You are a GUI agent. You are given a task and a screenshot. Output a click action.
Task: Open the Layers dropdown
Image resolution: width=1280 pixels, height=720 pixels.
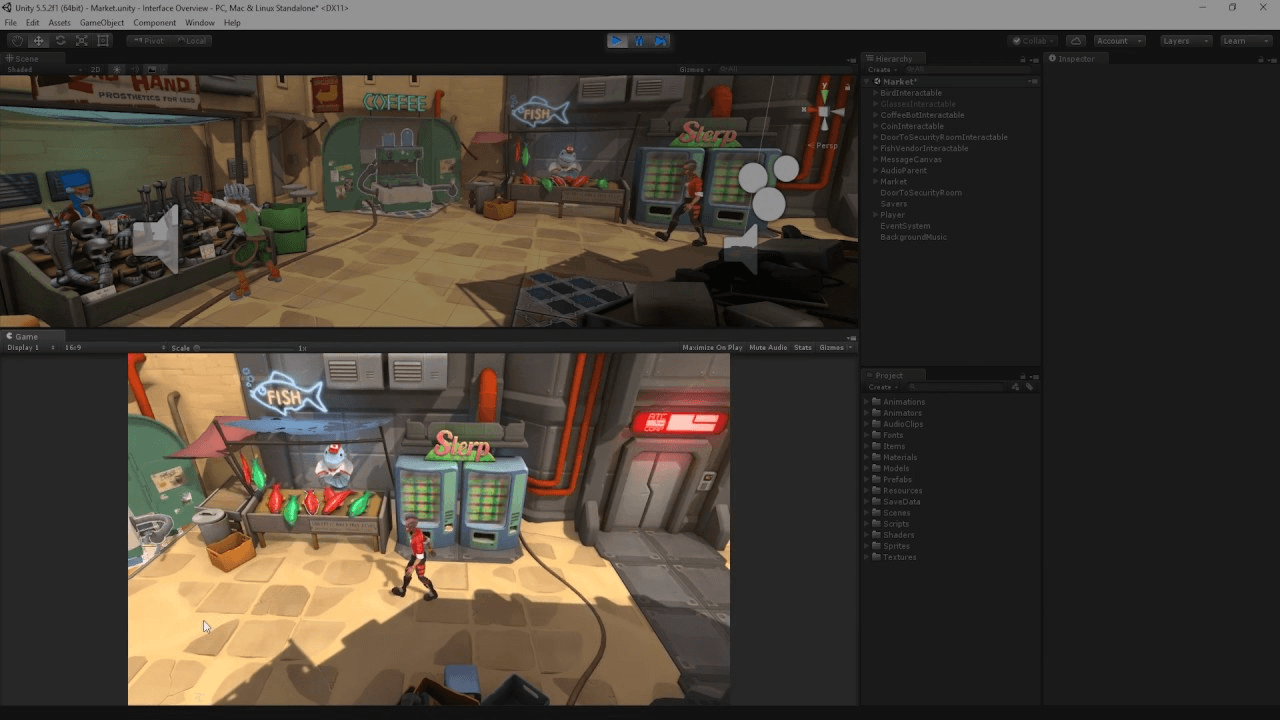click(x=1186, y=41)
